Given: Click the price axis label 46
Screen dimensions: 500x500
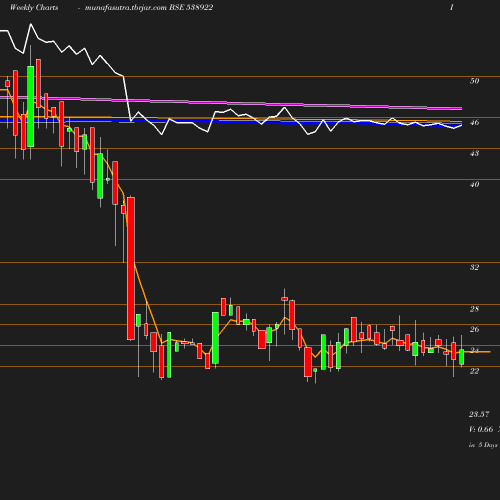Looking at the screenshot, I should tap(474, 122).
